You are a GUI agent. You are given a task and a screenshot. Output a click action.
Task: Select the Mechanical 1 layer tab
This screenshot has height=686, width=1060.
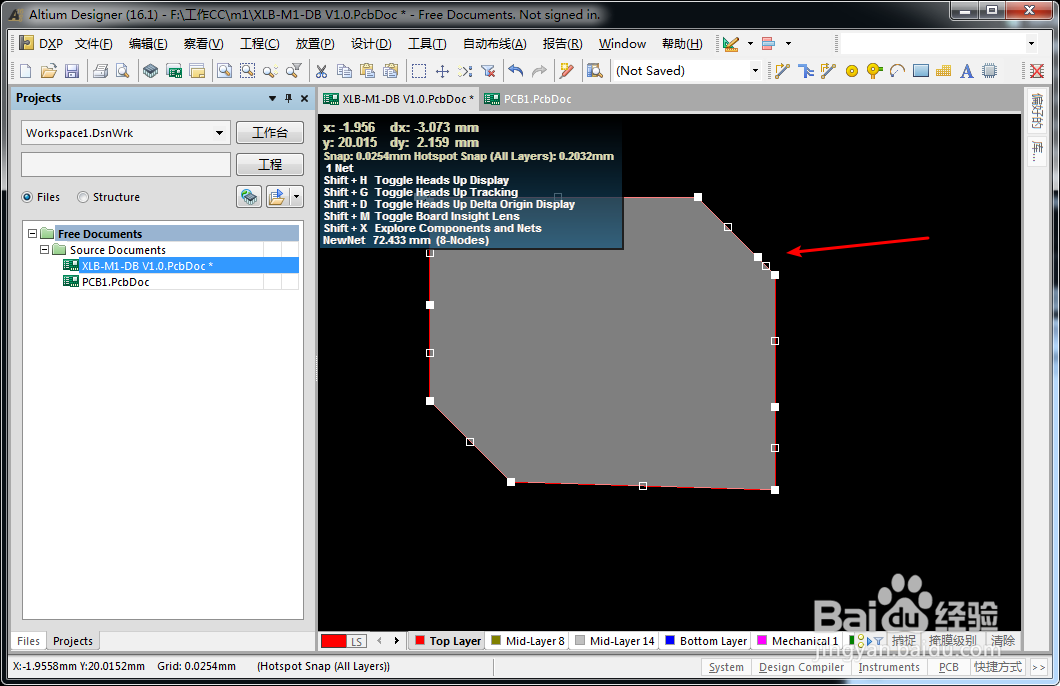click(798, 641)
